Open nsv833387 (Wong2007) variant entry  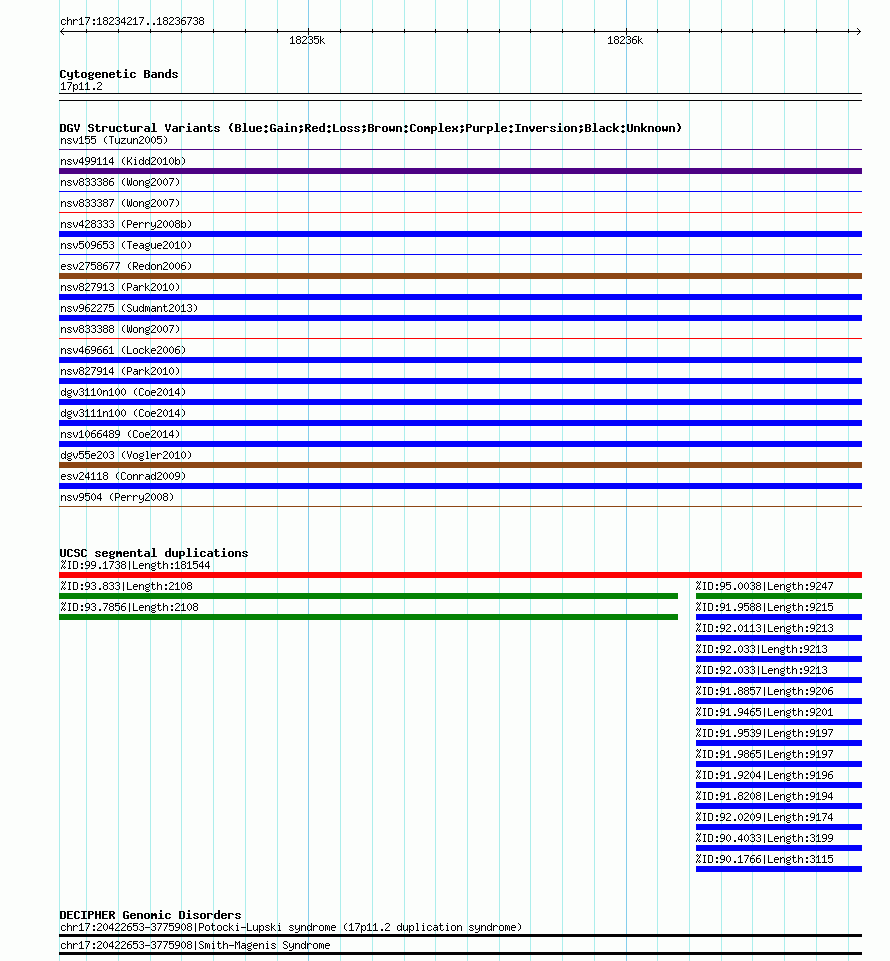pos(120,203)
